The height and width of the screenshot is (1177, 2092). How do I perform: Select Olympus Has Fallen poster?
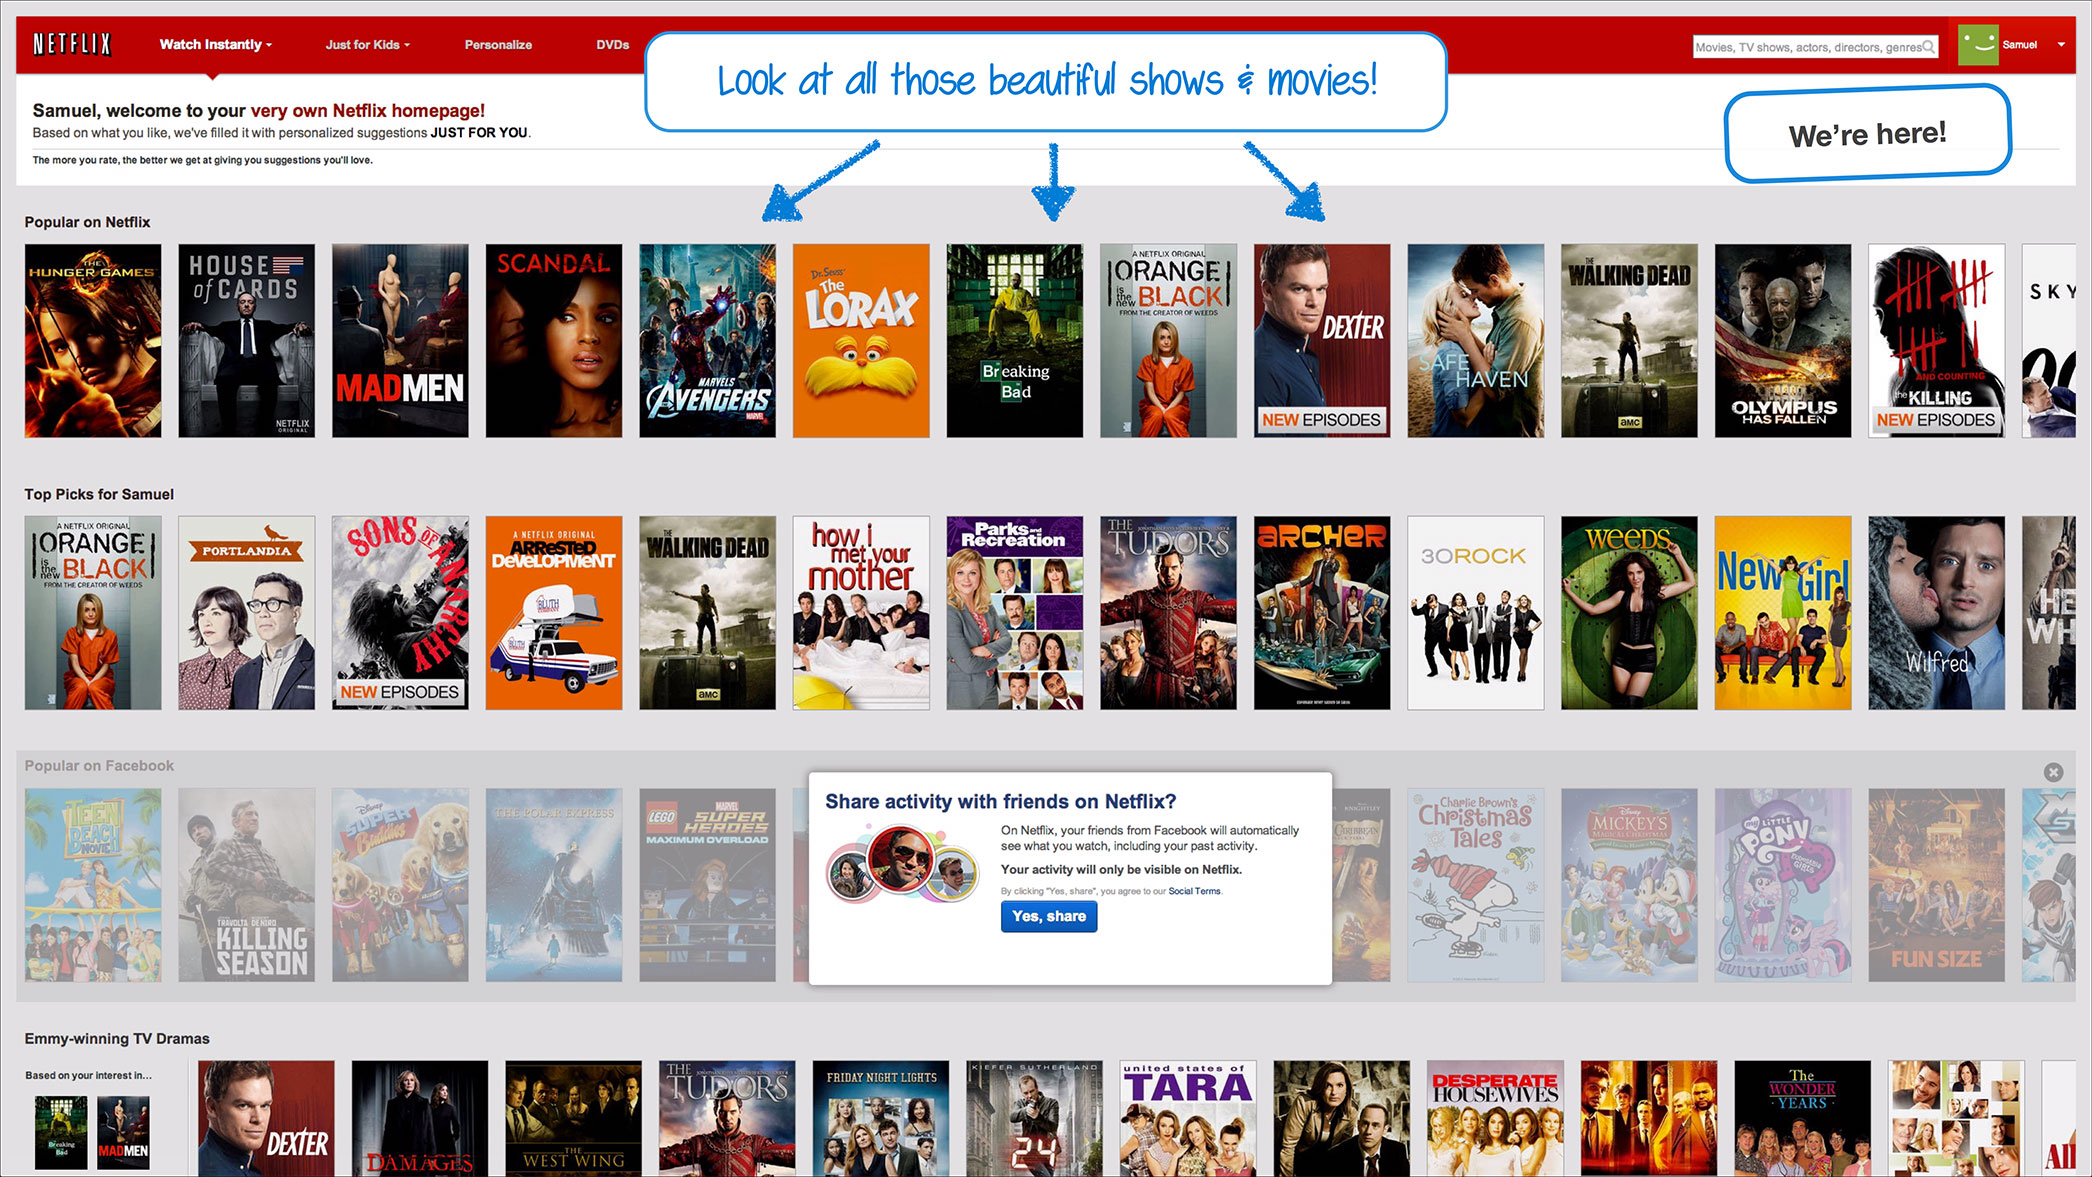[1783, 341]
